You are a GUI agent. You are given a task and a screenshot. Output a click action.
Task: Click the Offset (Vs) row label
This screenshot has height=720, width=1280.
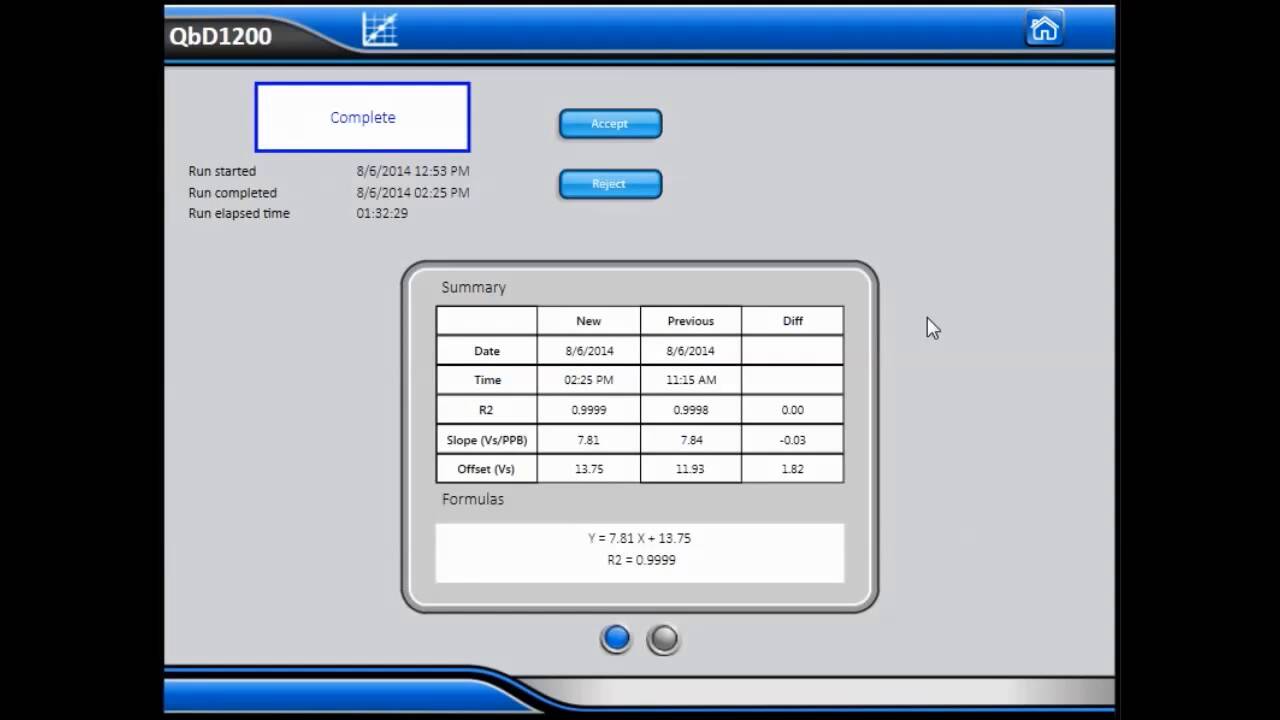(x=487, y=469)
